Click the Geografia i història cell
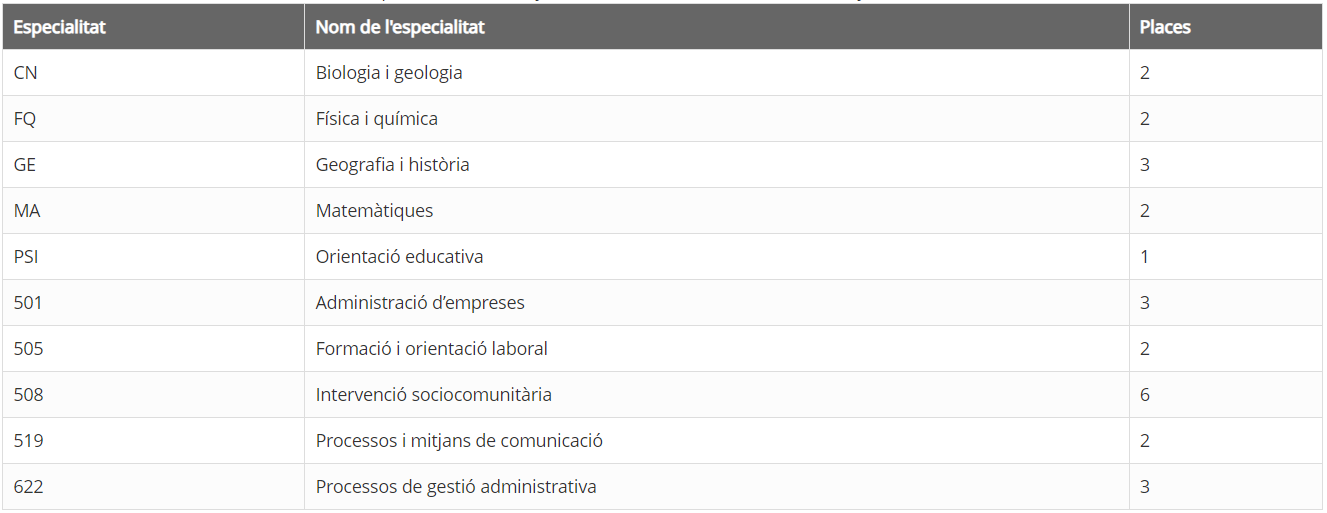The height and width of the screenshot is (513, 1327). [717, 165]
